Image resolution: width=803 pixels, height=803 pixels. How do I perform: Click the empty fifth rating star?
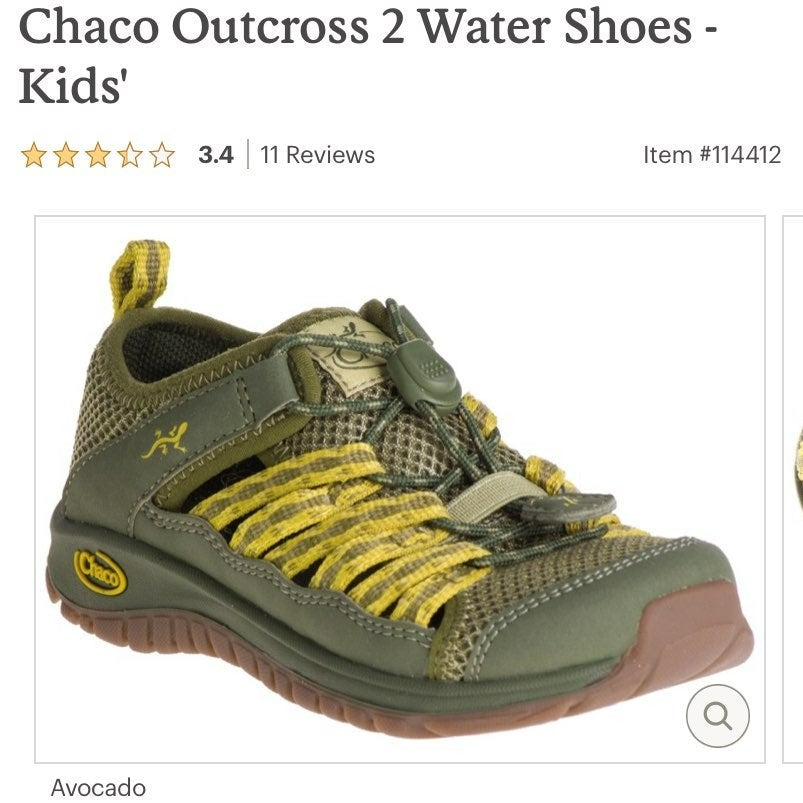coord(162,155)
